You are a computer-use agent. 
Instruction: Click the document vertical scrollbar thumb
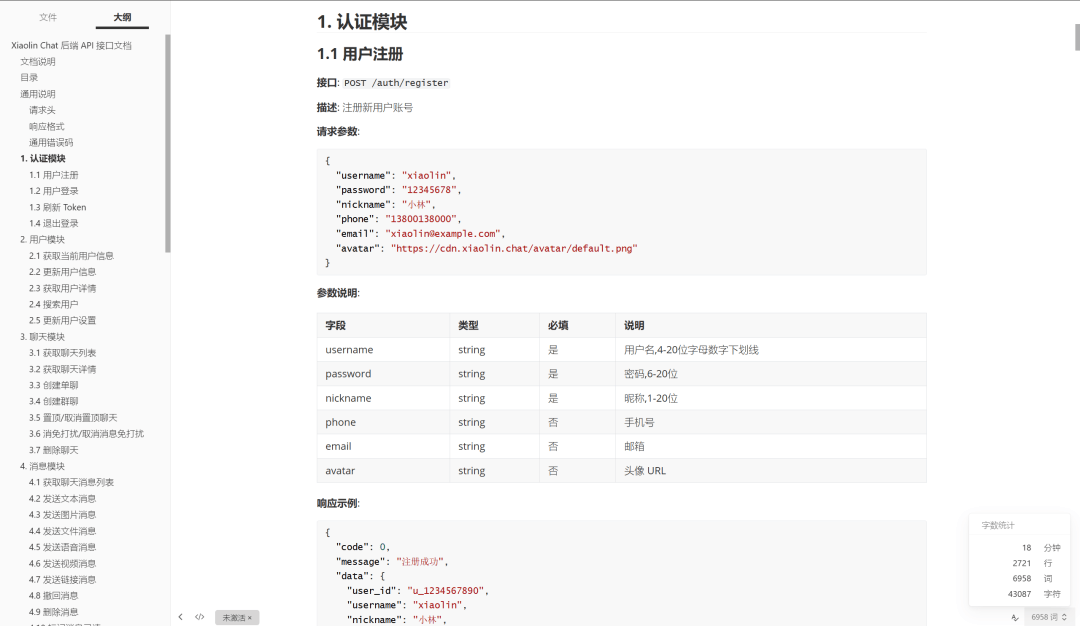coord(1076,36)
